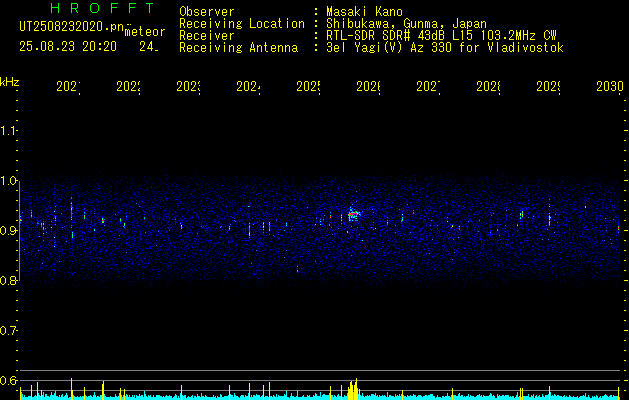Screen dimensions: 629x400
Task: Click the 0.6 frequency axis label
Action: 9,380
